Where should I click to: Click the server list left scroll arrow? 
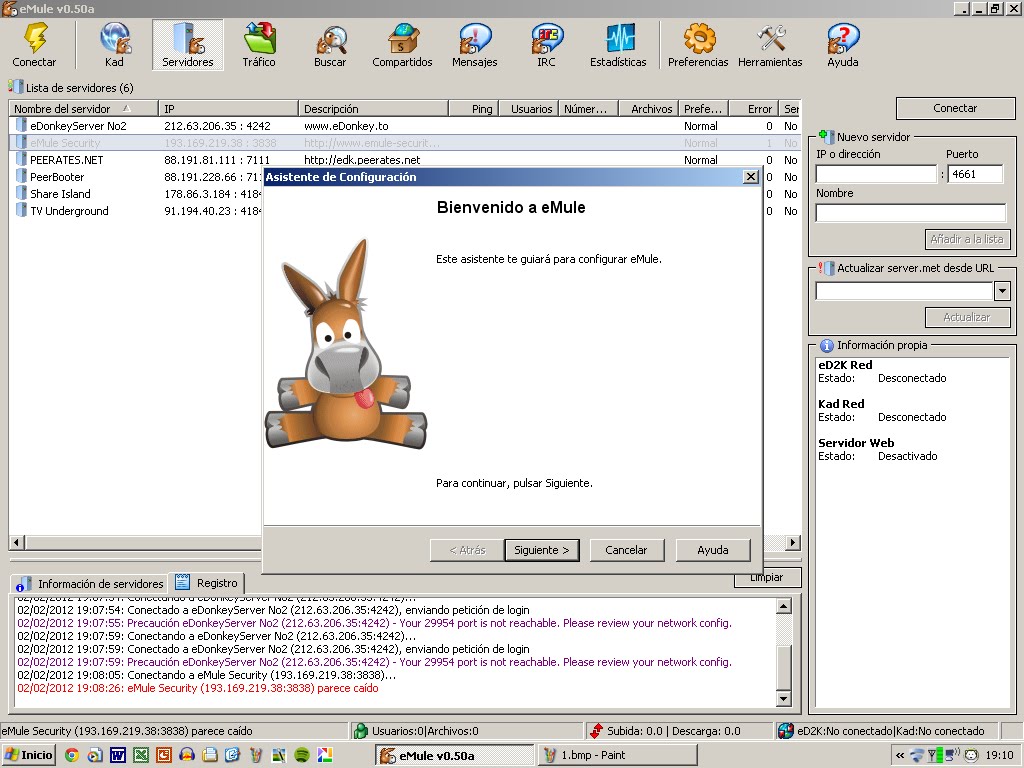pos(17,542)
